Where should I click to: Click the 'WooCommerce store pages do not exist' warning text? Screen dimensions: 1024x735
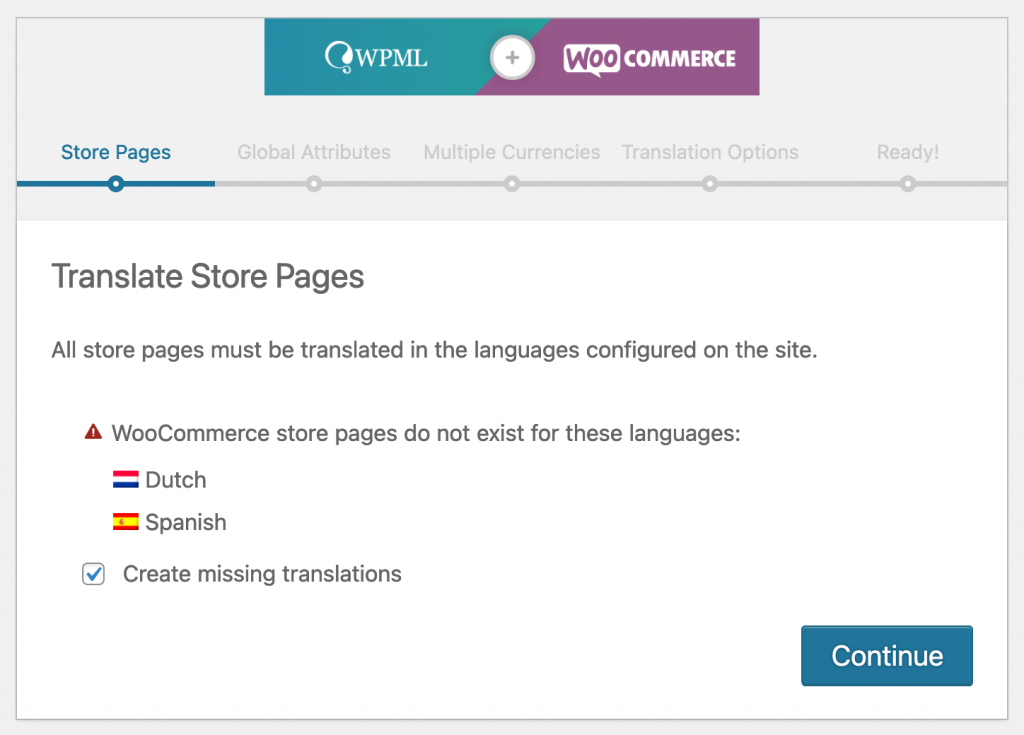click(426, 433)
